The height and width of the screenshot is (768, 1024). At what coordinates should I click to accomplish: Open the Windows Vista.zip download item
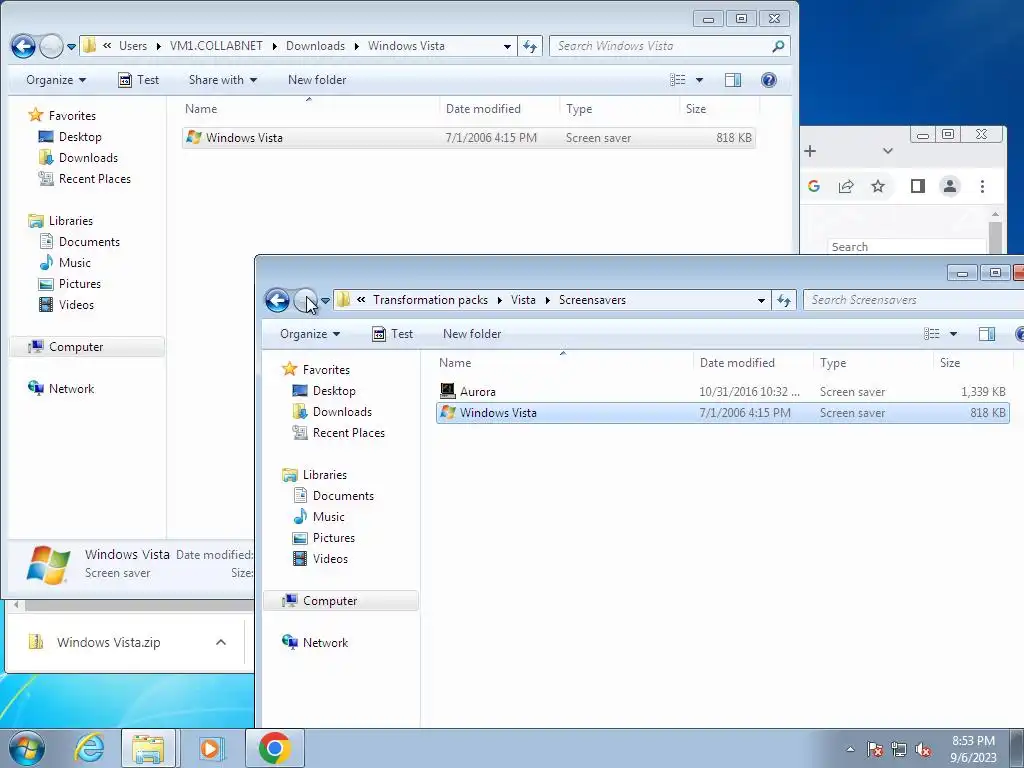tap(108, 643)
